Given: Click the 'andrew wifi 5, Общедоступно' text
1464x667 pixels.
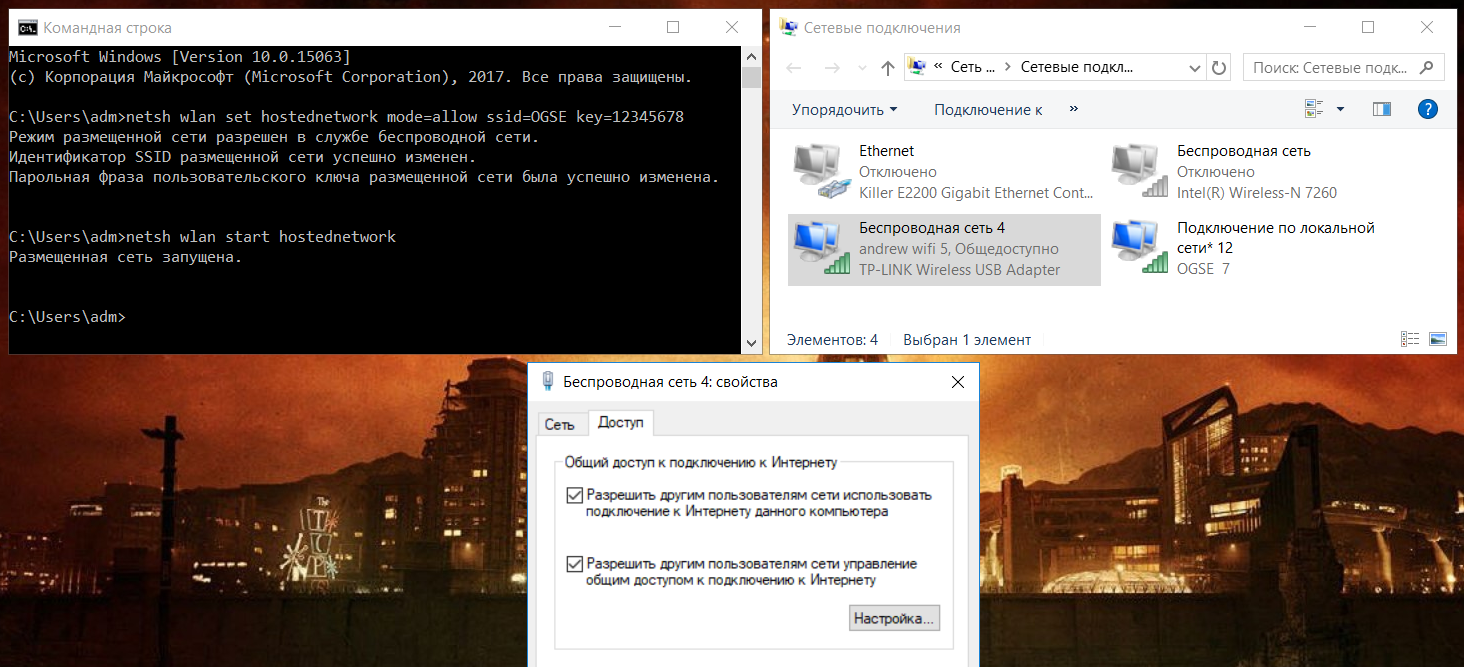Looking at the screenshot, I should pos(959,249).
